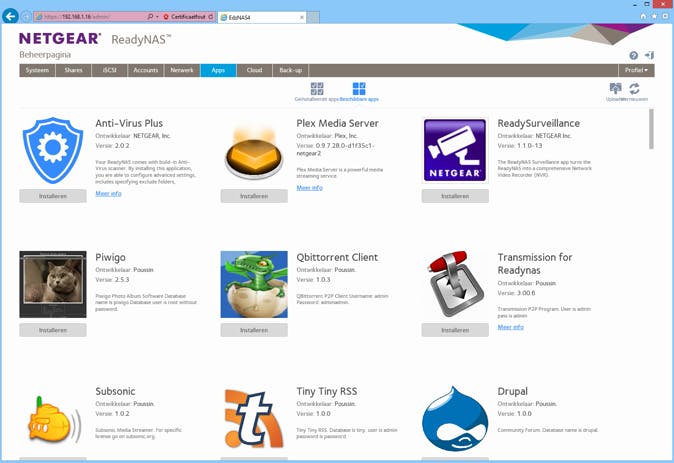Click the Subsonic title text
Image resolution: width=674 pixels, height=463 pixels.
click(115, 391)
